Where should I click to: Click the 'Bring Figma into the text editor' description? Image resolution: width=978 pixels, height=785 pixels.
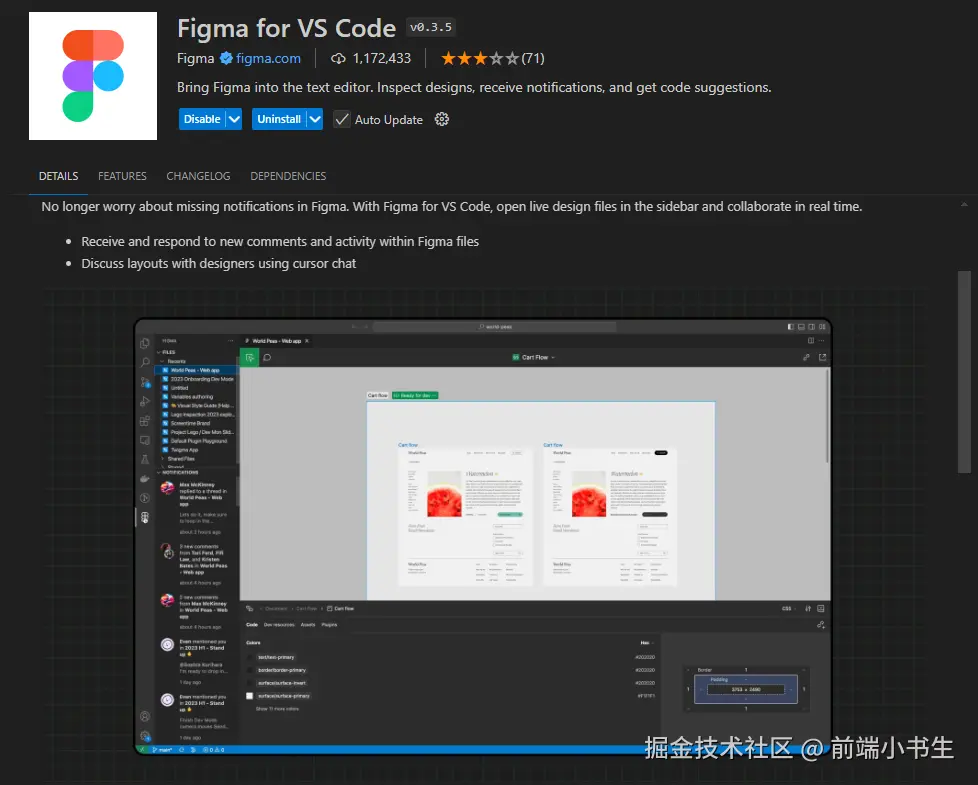point(474,87)
